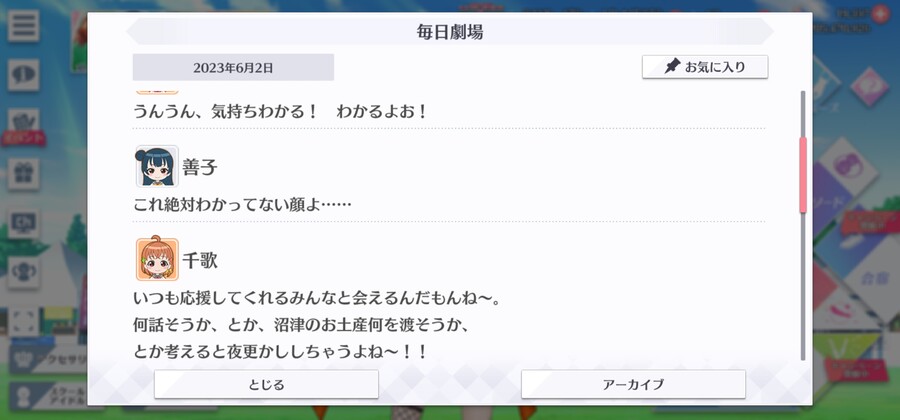Click the monitor screen icon in sidebar
The width and height of the screenshot is (900, 420).
click(x=23, y=224)
